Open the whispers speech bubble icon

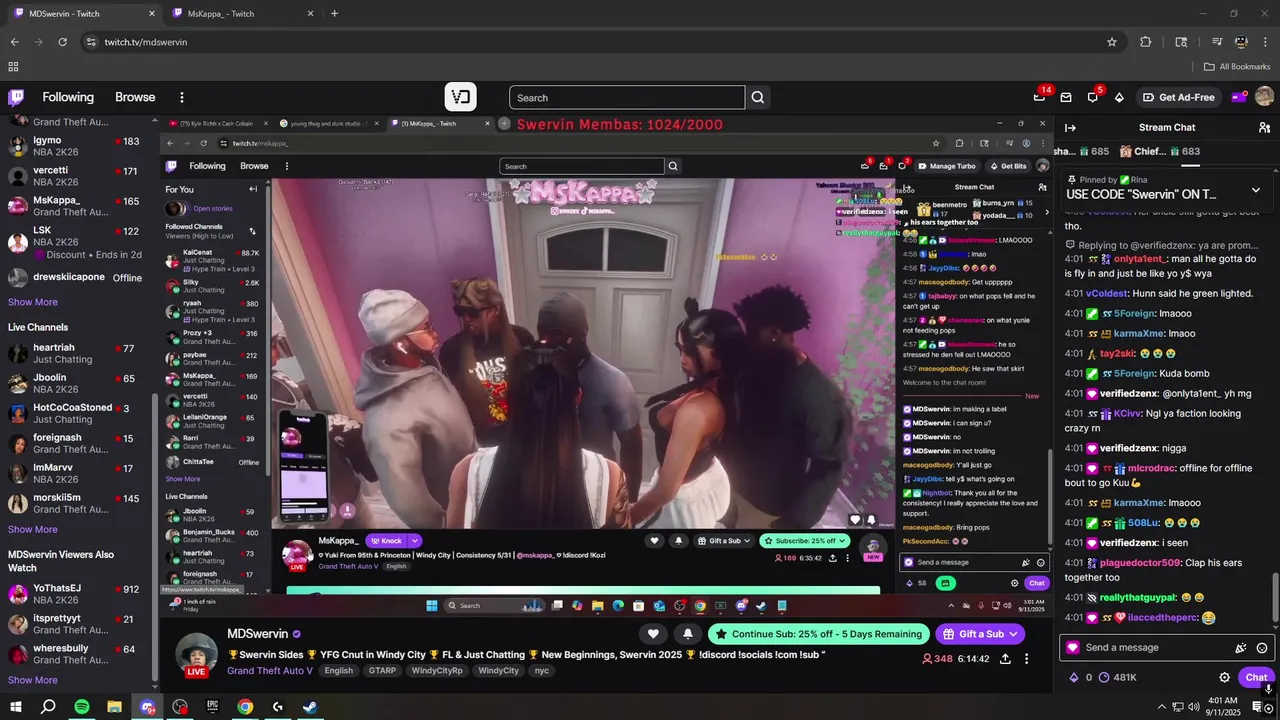(1092, 97)
